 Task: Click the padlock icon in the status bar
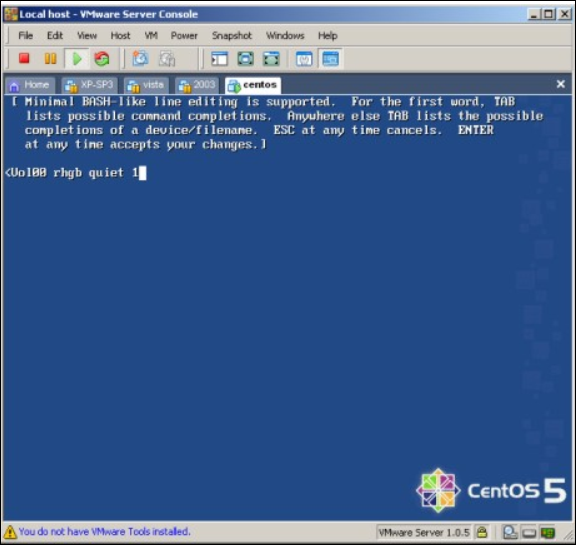(482, 532)
